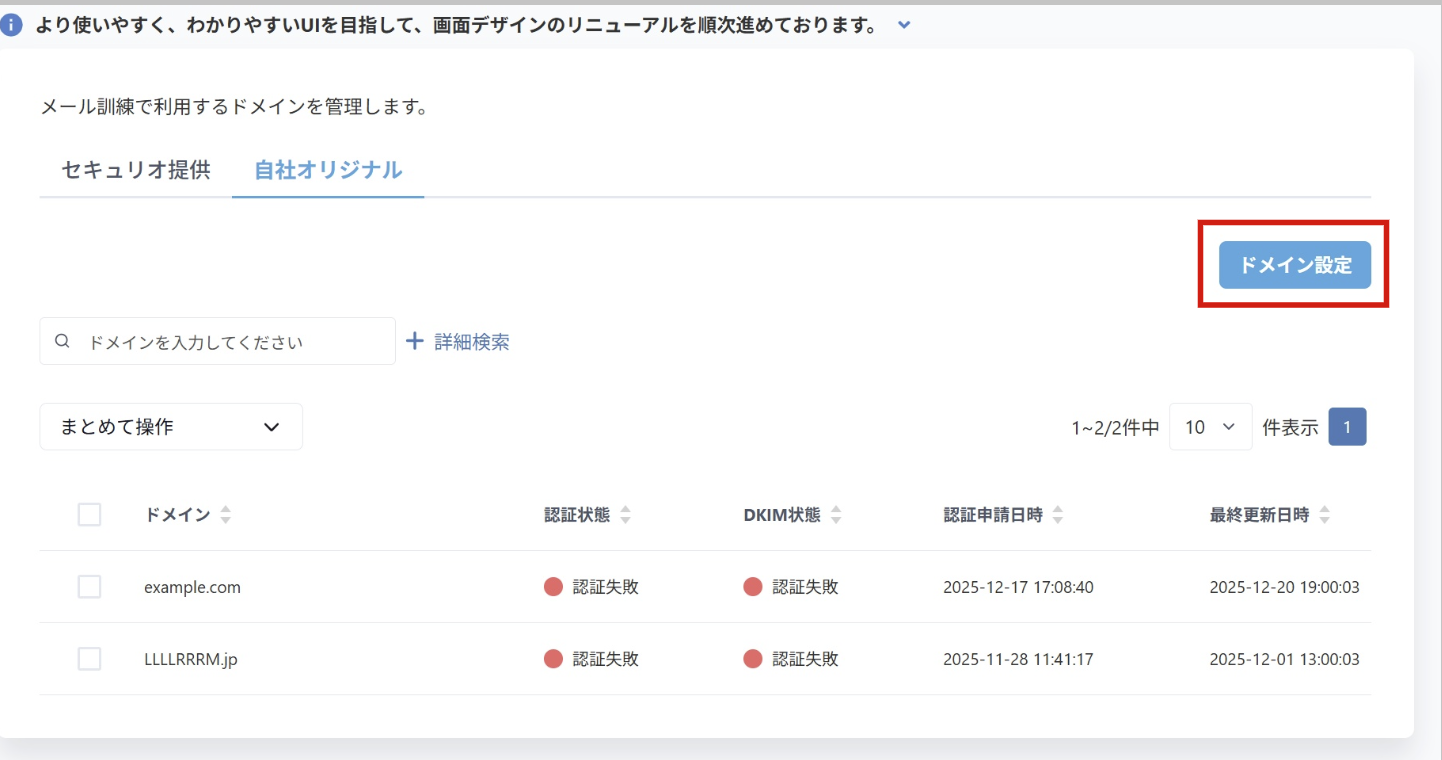Open the まとめて操作 dropdown

point(171,427)
